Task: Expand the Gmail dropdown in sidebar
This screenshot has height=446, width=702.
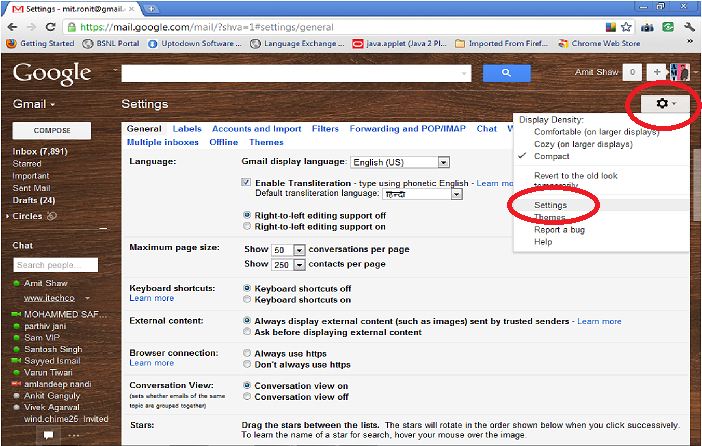Action: [x=34, y=104]
